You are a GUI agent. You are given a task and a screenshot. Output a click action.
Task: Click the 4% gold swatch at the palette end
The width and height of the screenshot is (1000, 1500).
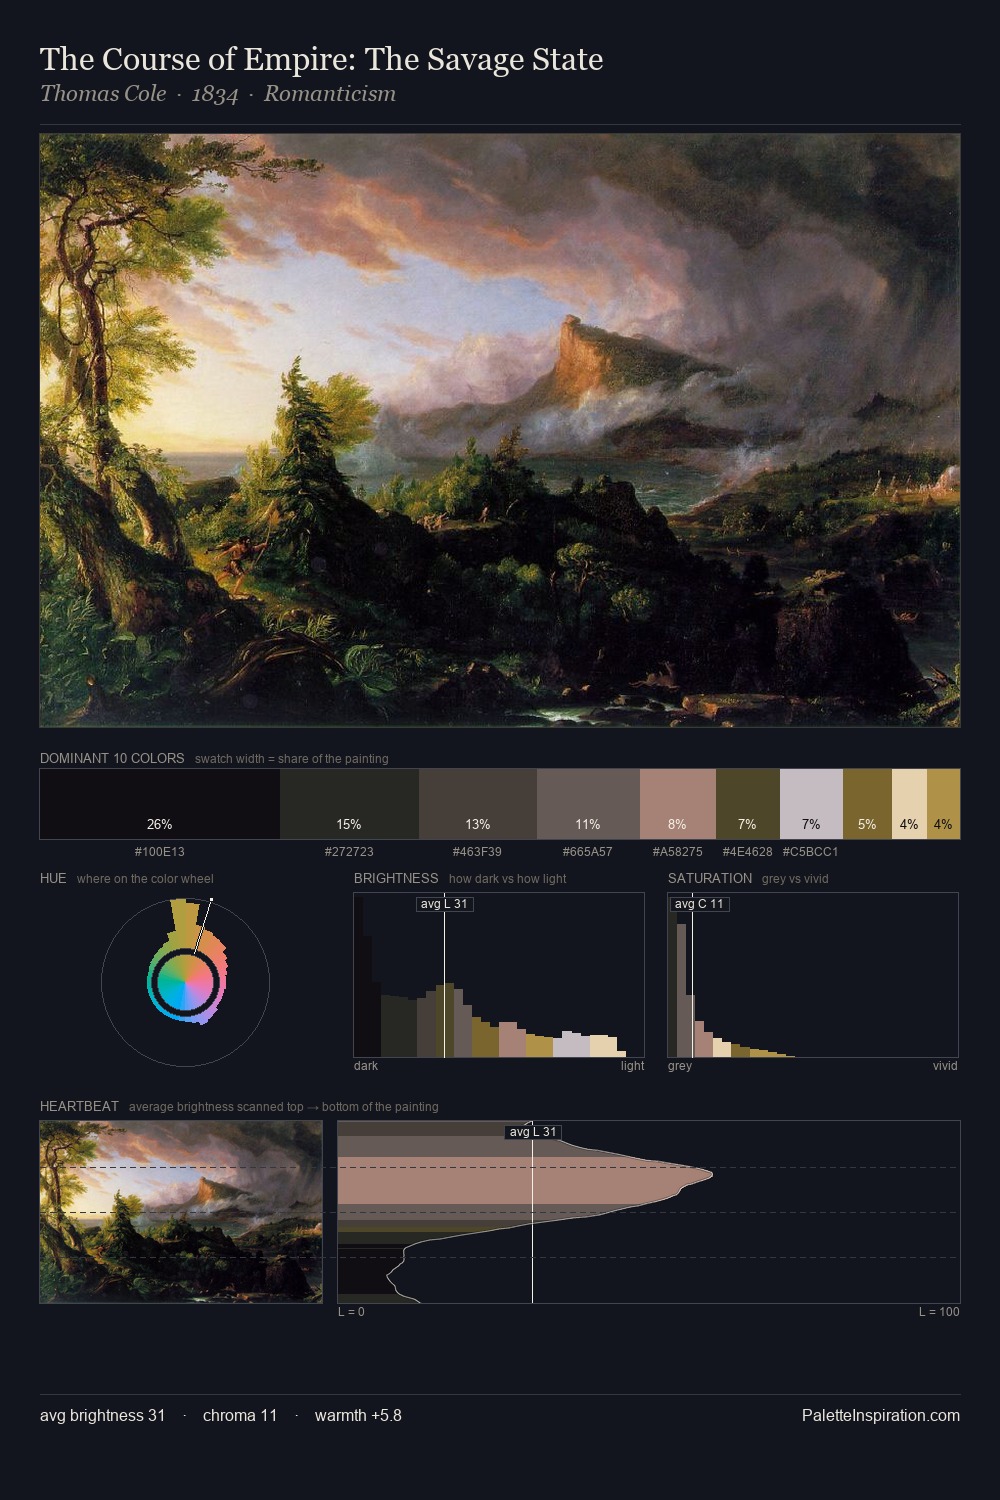pos(943,804)
